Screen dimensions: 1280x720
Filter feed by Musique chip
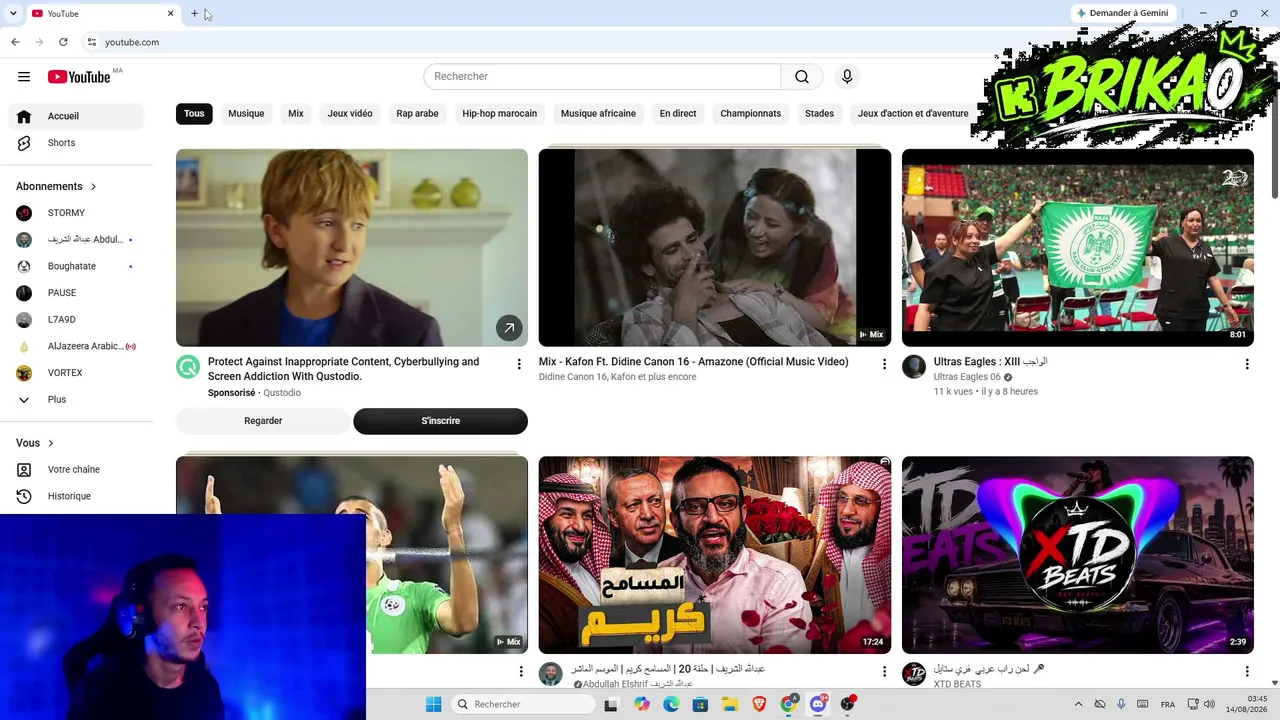246,113
